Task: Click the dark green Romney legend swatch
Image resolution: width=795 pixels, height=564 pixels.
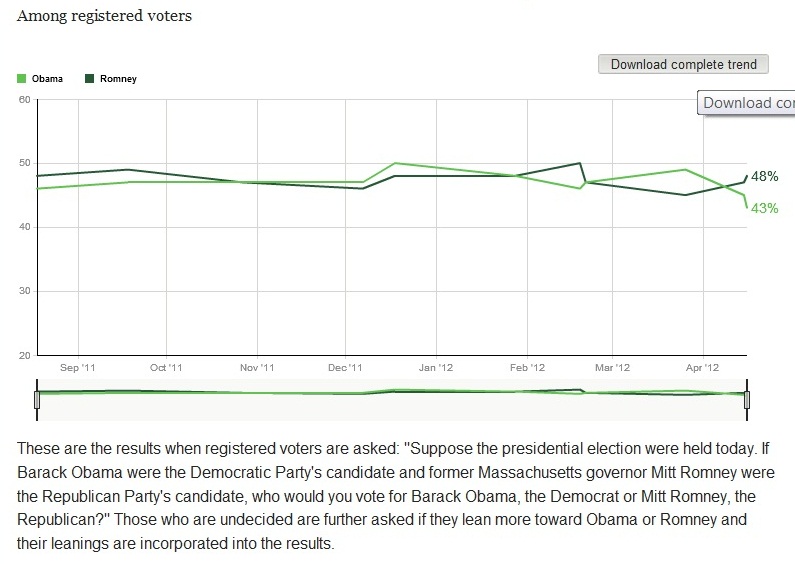Action: [x=89, y=79]
